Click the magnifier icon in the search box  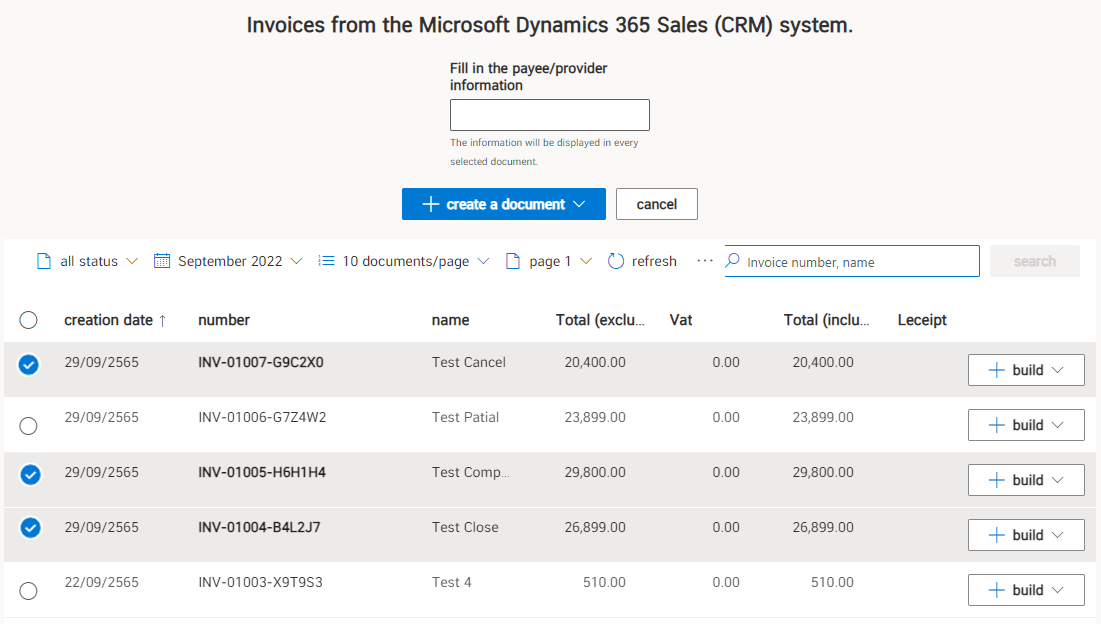pos(733,261)
